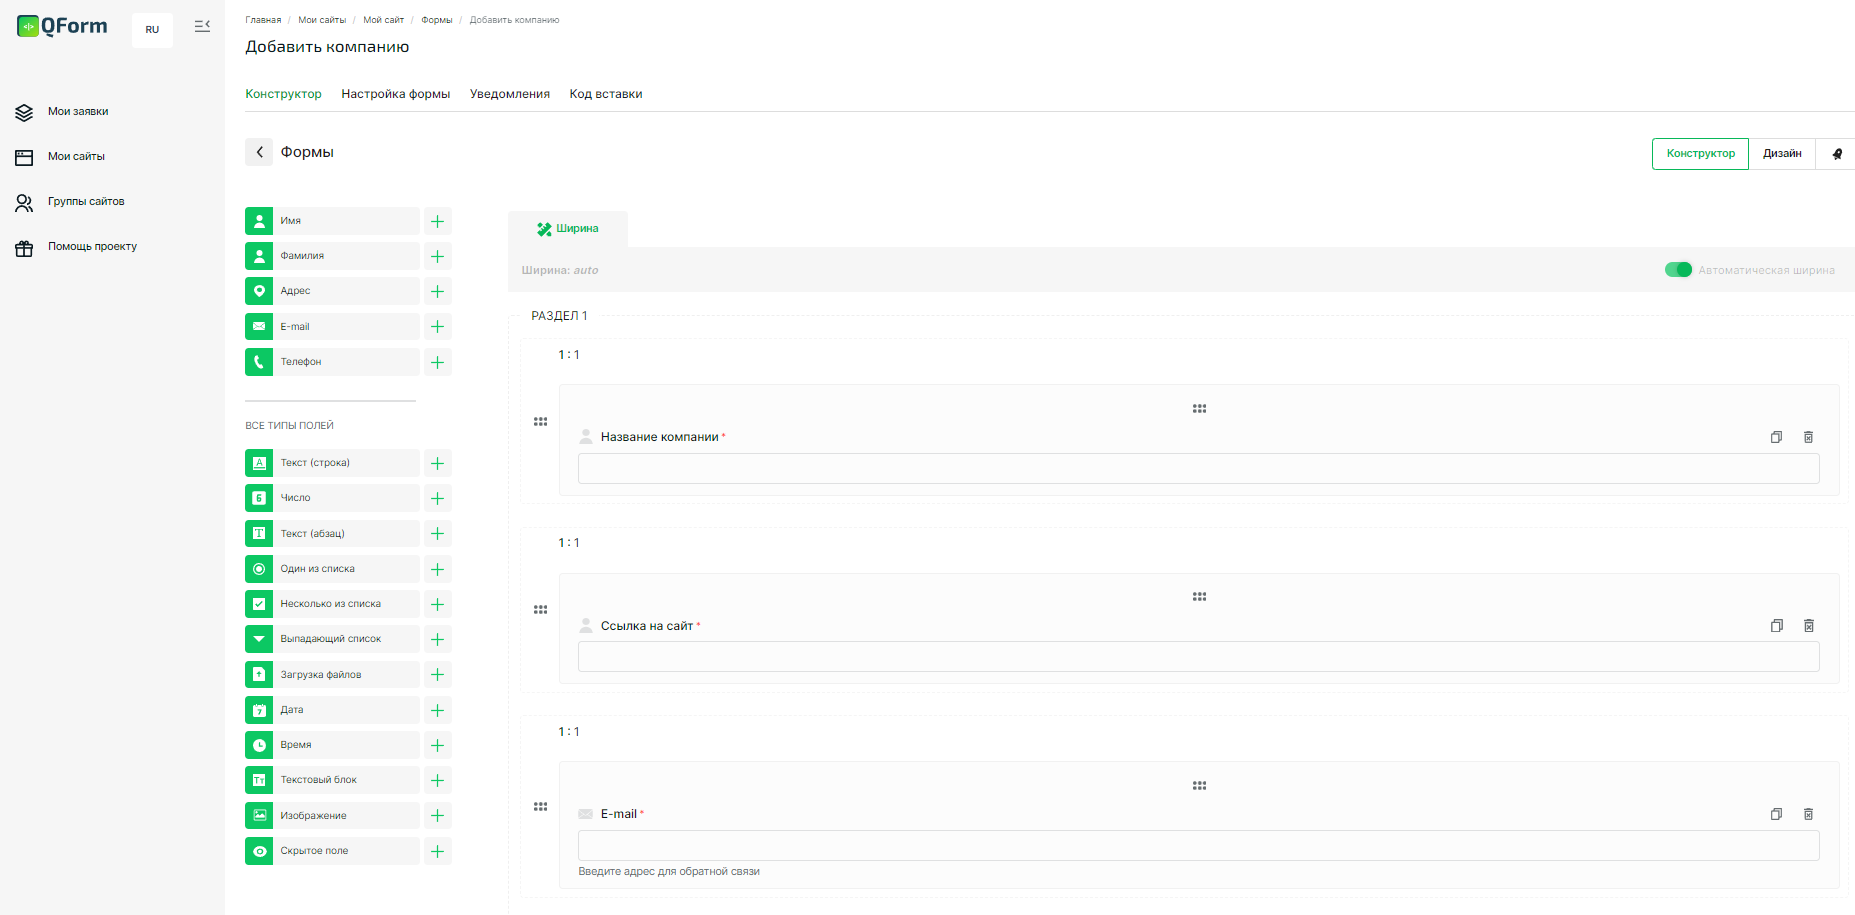Screen dimensions: 1855x915
Task: Add a Скрытое поле with plus
Action: point(437,851)
